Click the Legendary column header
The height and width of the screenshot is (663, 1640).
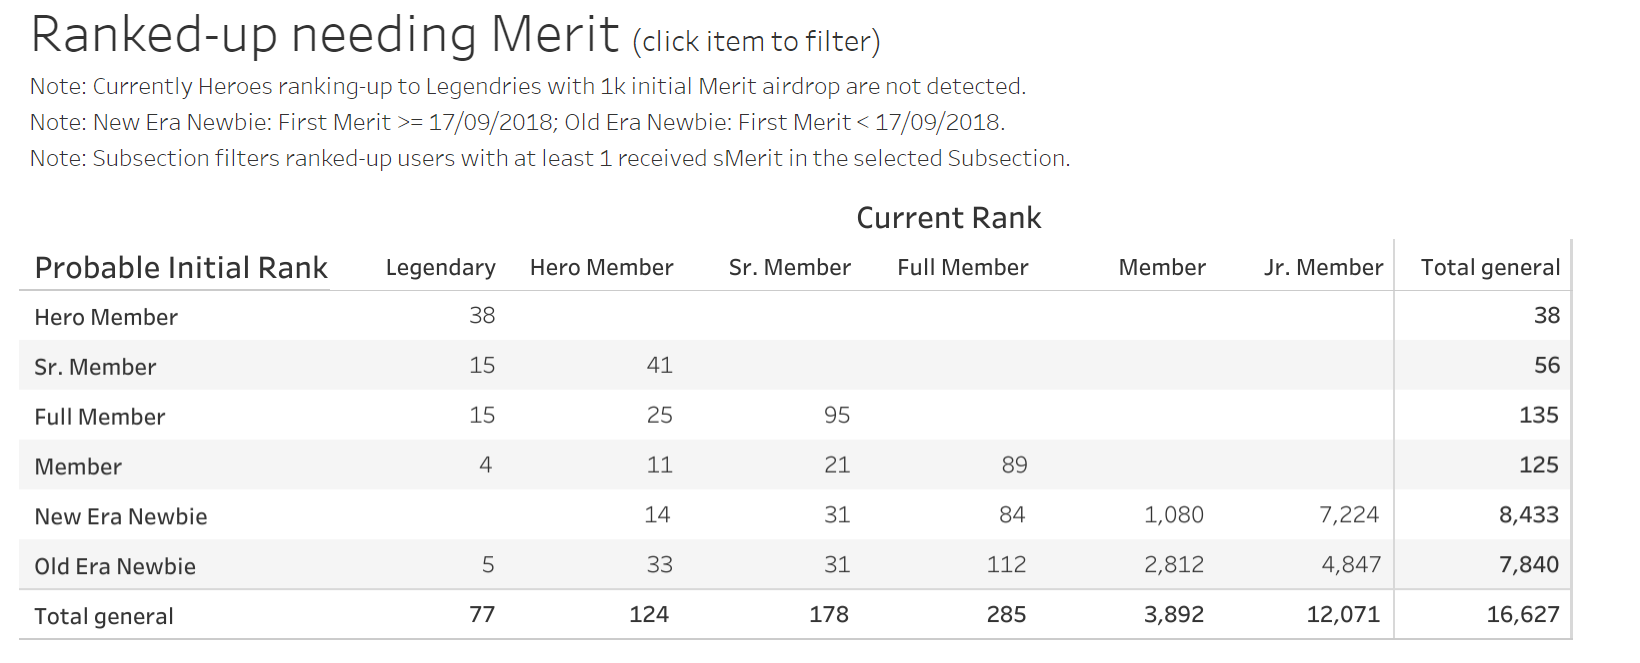441,268
